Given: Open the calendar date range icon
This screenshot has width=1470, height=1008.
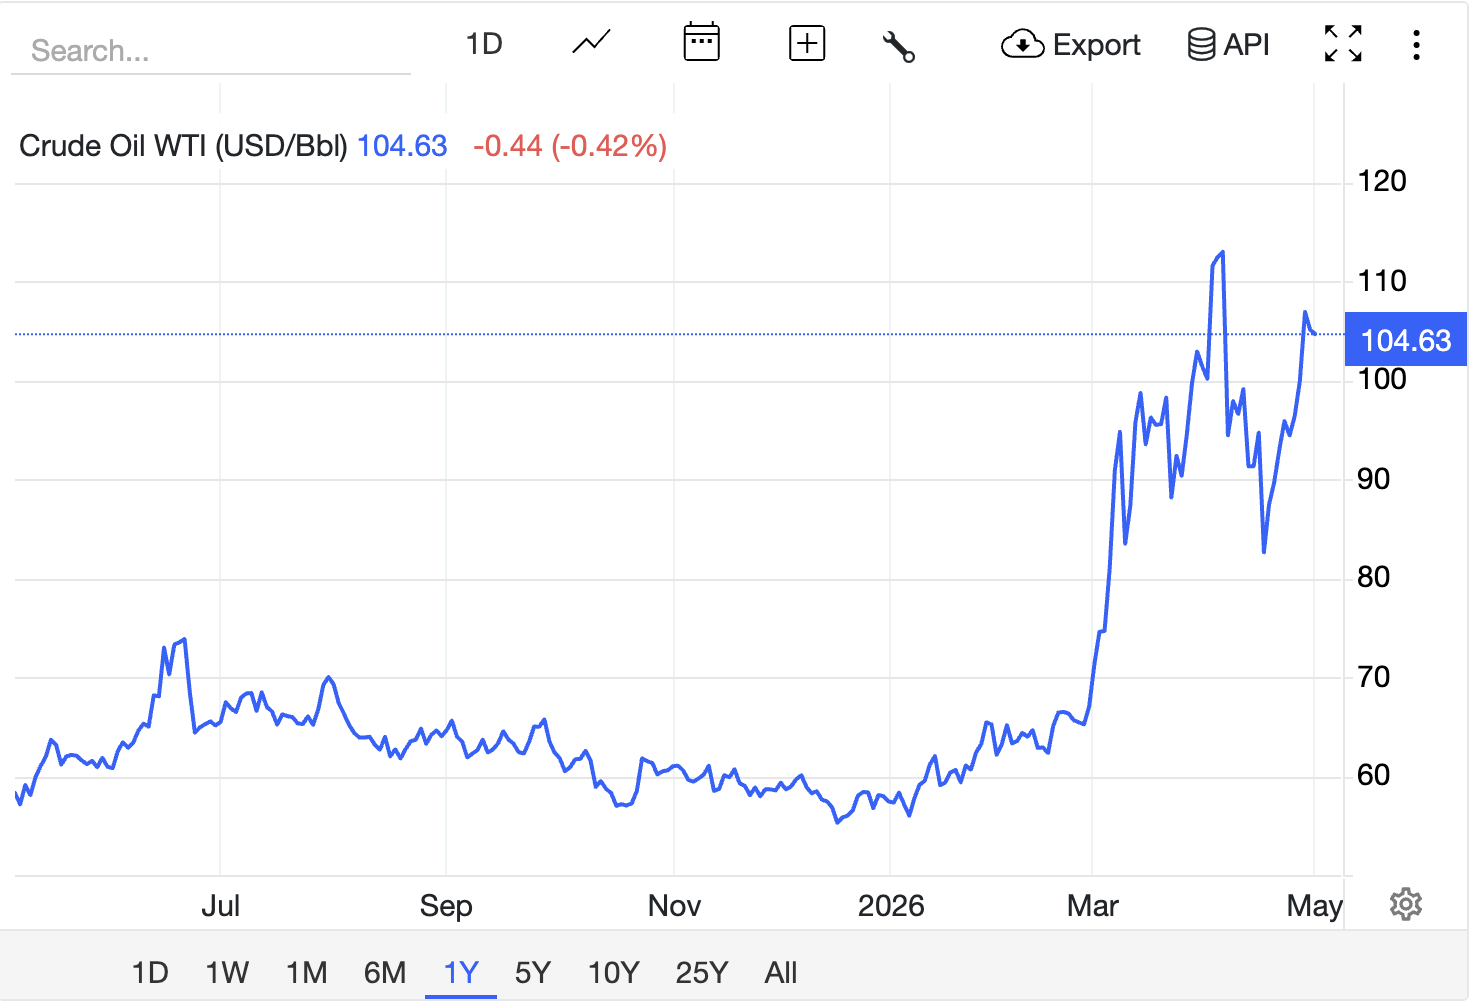Looking at the screenshot, I should click(701, 43).
